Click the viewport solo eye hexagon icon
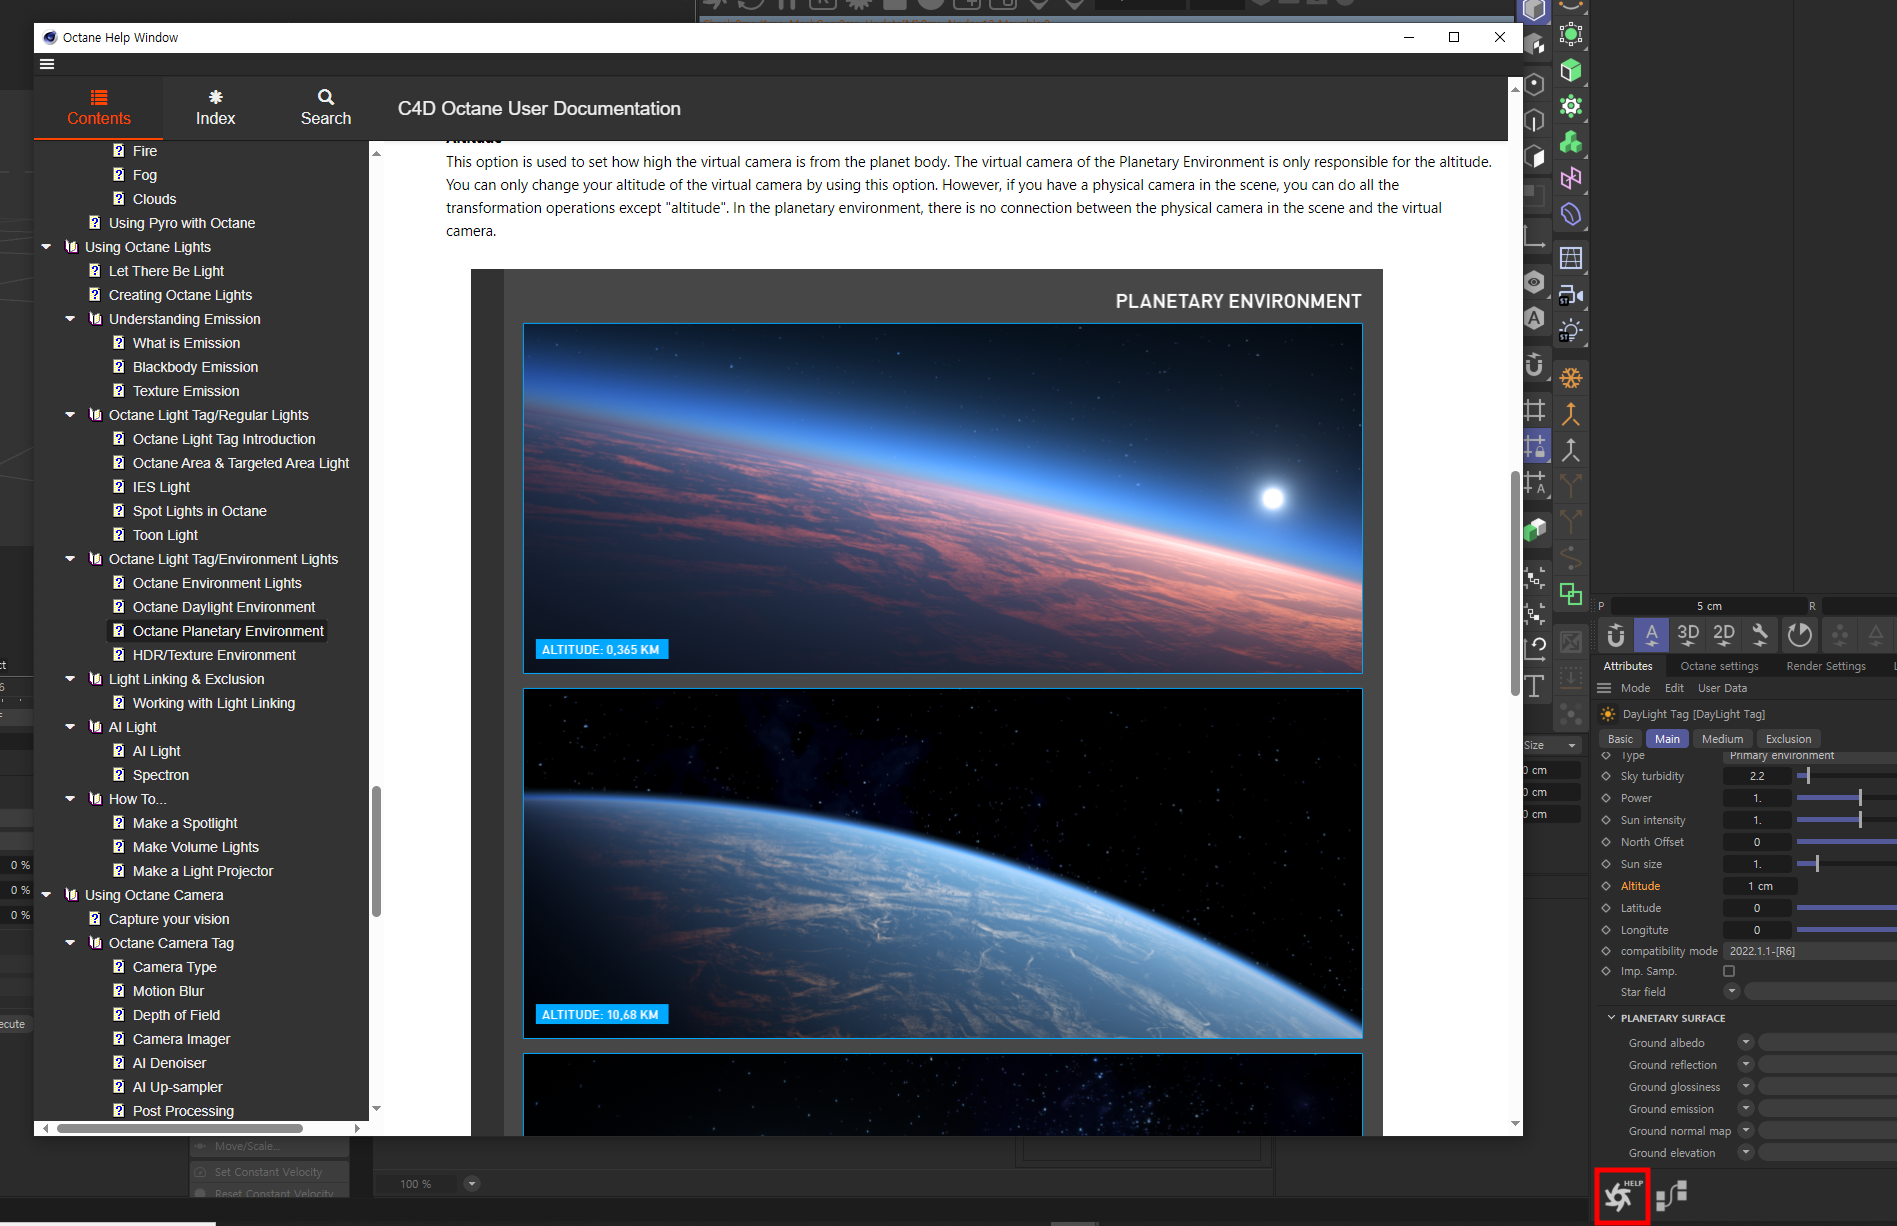1897x1226 pixels. tap(1534, 282)
